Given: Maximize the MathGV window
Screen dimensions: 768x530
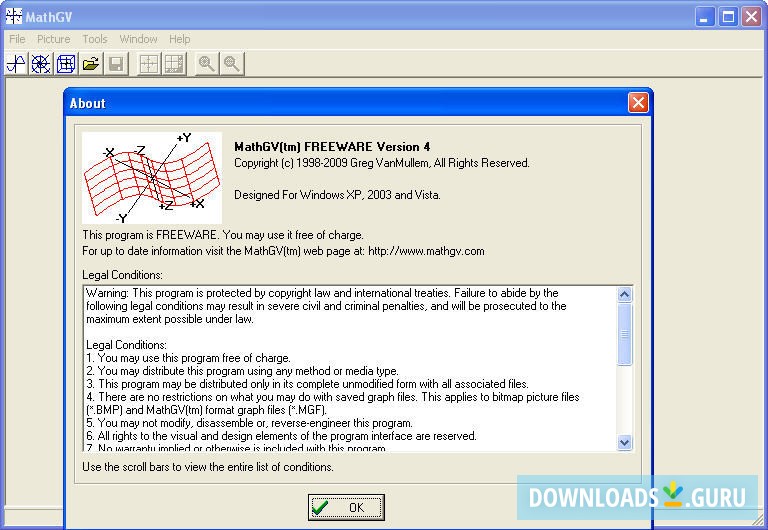Looking at the screenshot, I should coord(728,17).
